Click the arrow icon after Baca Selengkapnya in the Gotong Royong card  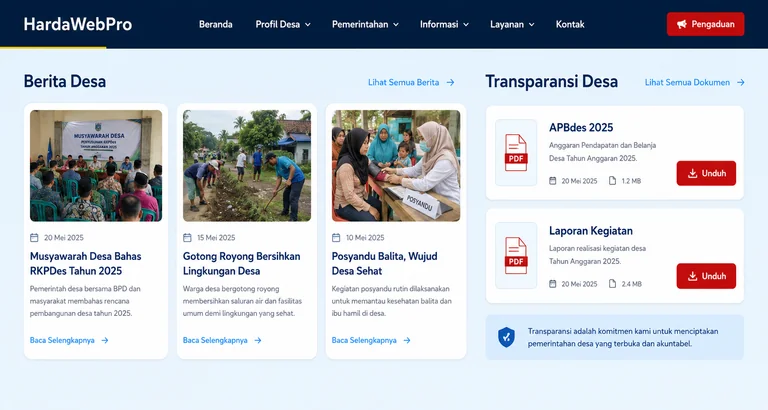(x=258, y=340)
